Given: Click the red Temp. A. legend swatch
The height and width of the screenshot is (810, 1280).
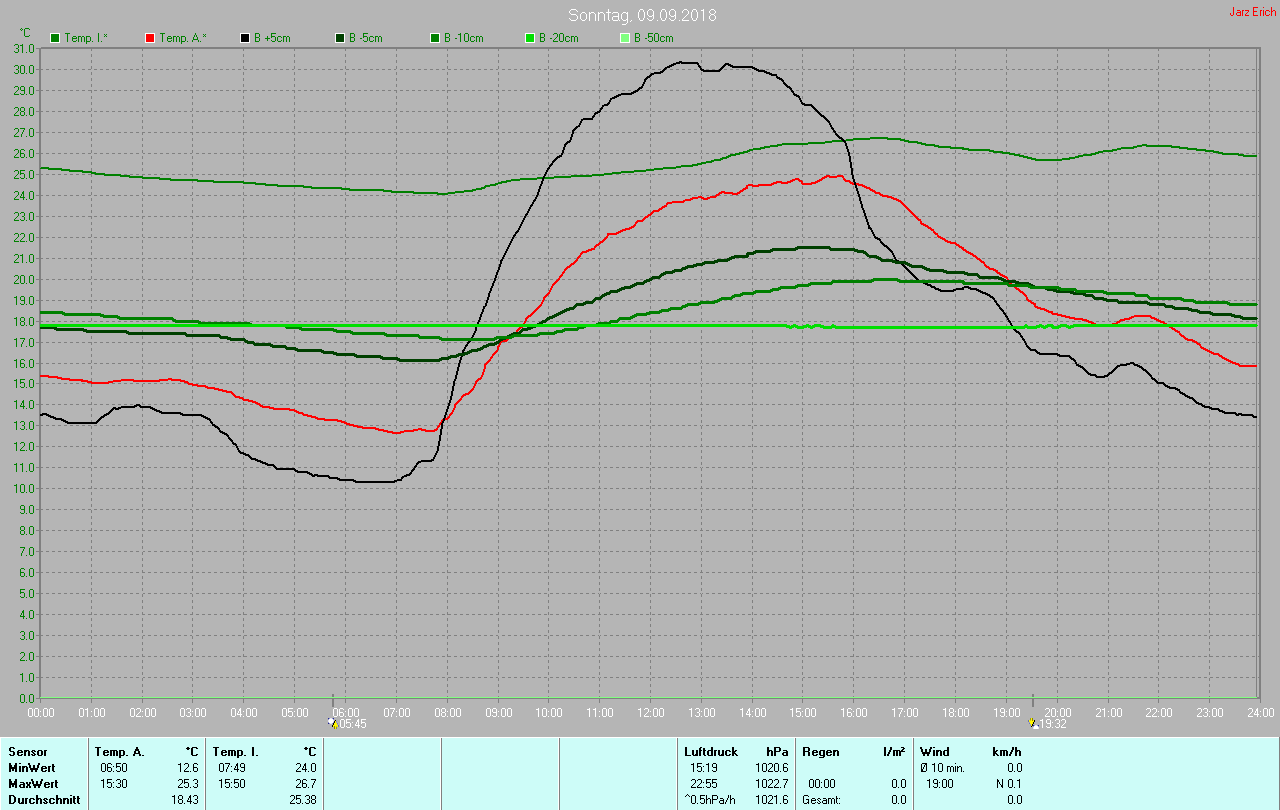Looking at the screenshot, I should (x=150, y=38).
